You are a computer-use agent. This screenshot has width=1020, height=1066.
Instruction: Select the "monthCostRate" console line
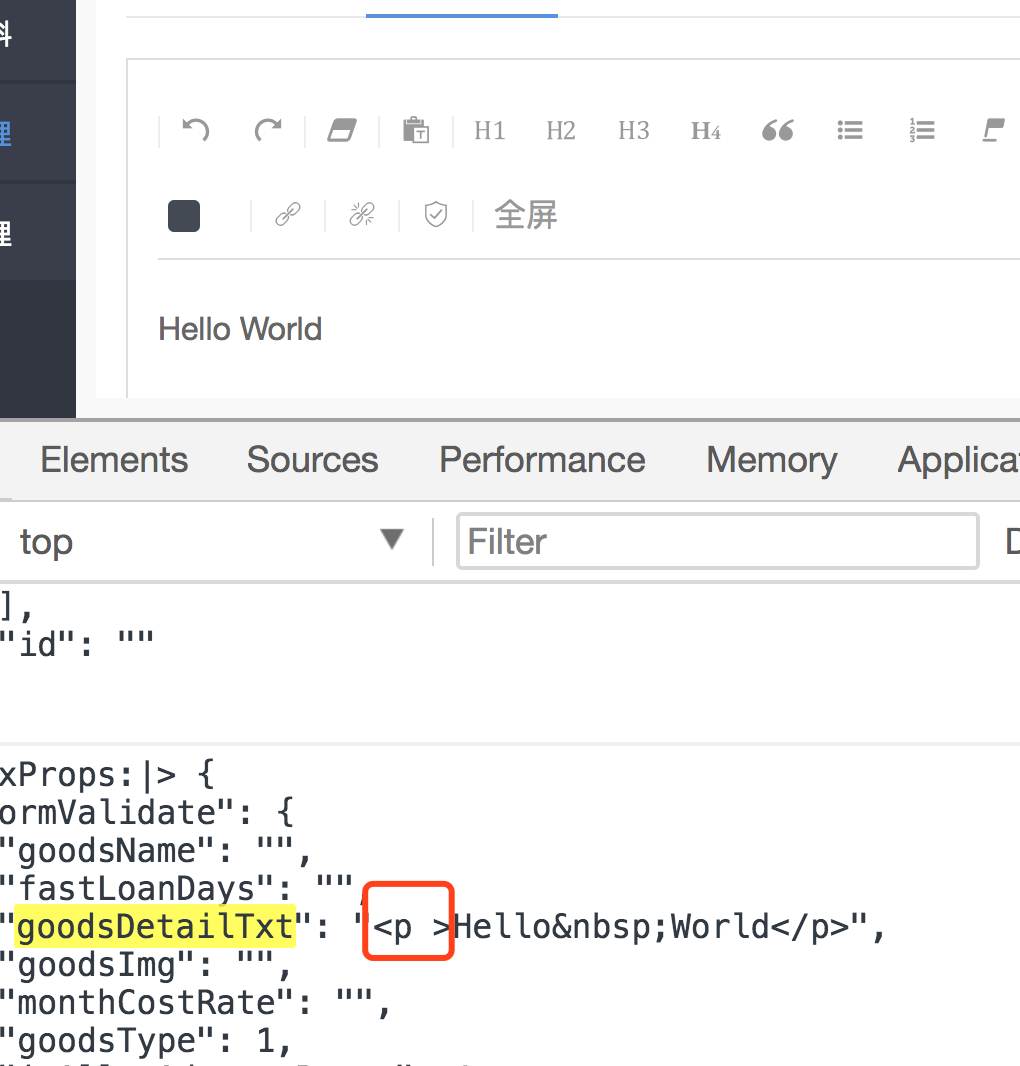click(x=195, y=1003)
